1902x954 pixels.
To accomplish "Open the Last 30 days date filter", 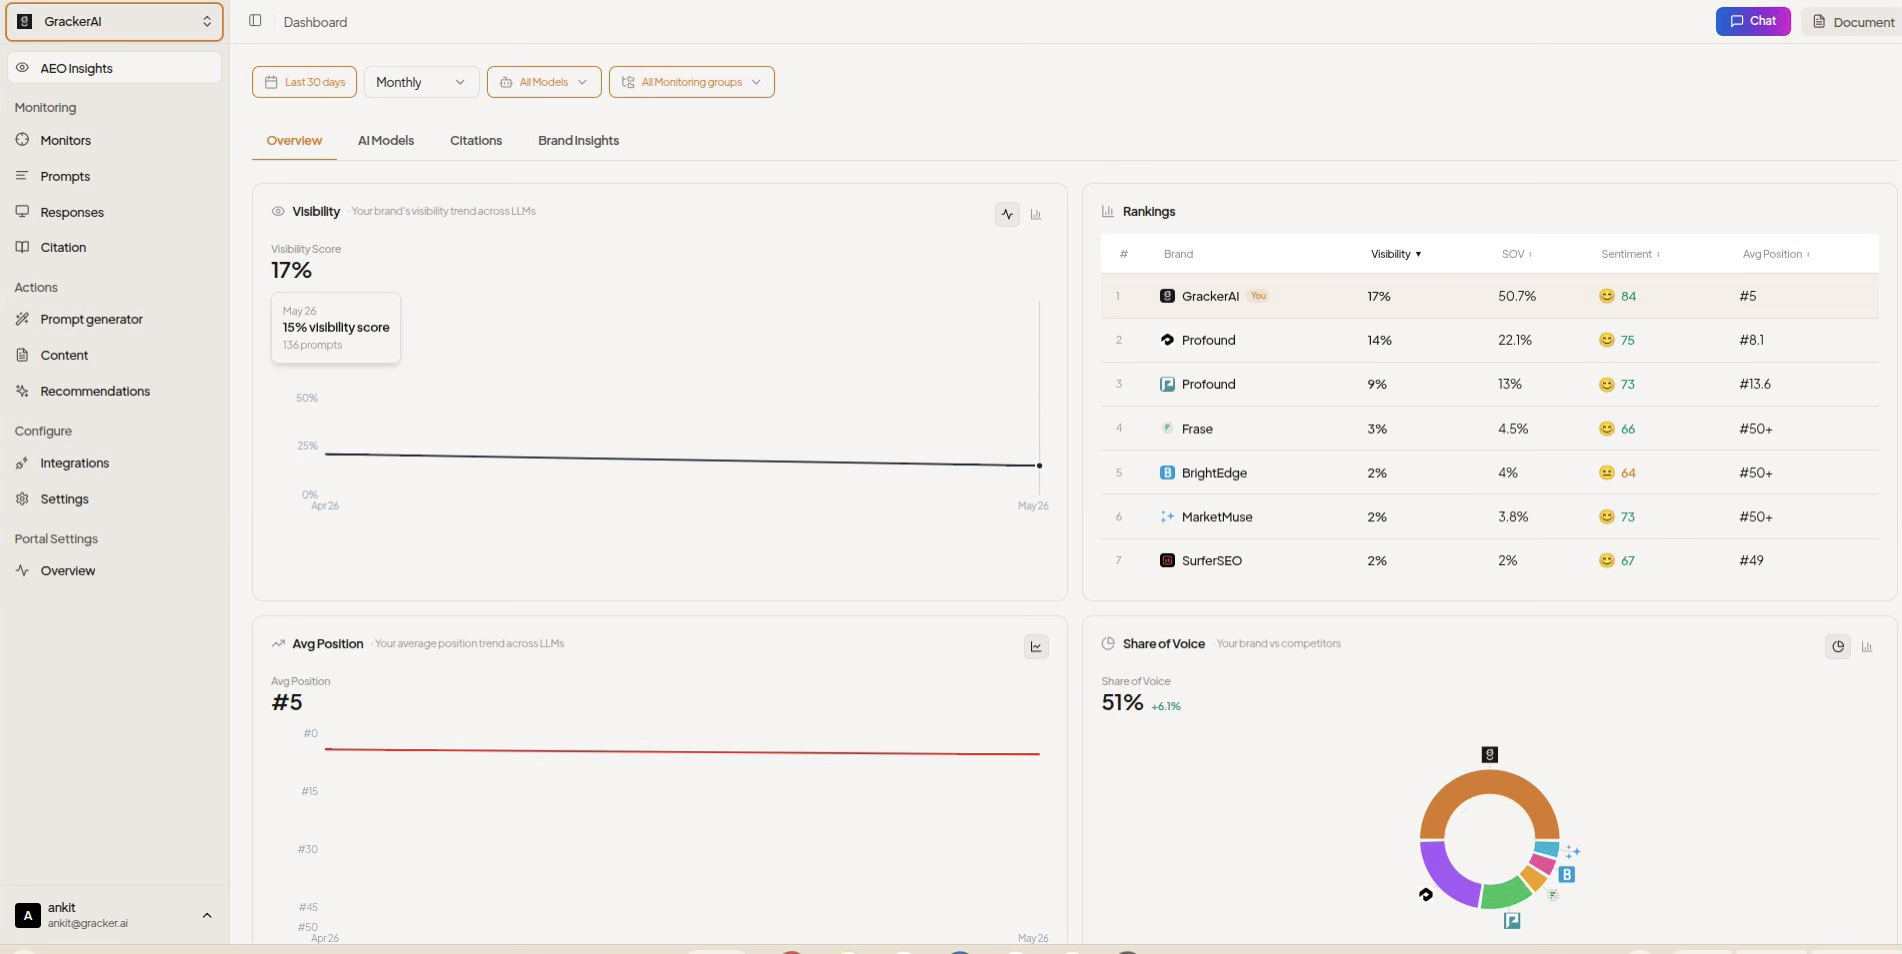I will (x=304, y=82).
